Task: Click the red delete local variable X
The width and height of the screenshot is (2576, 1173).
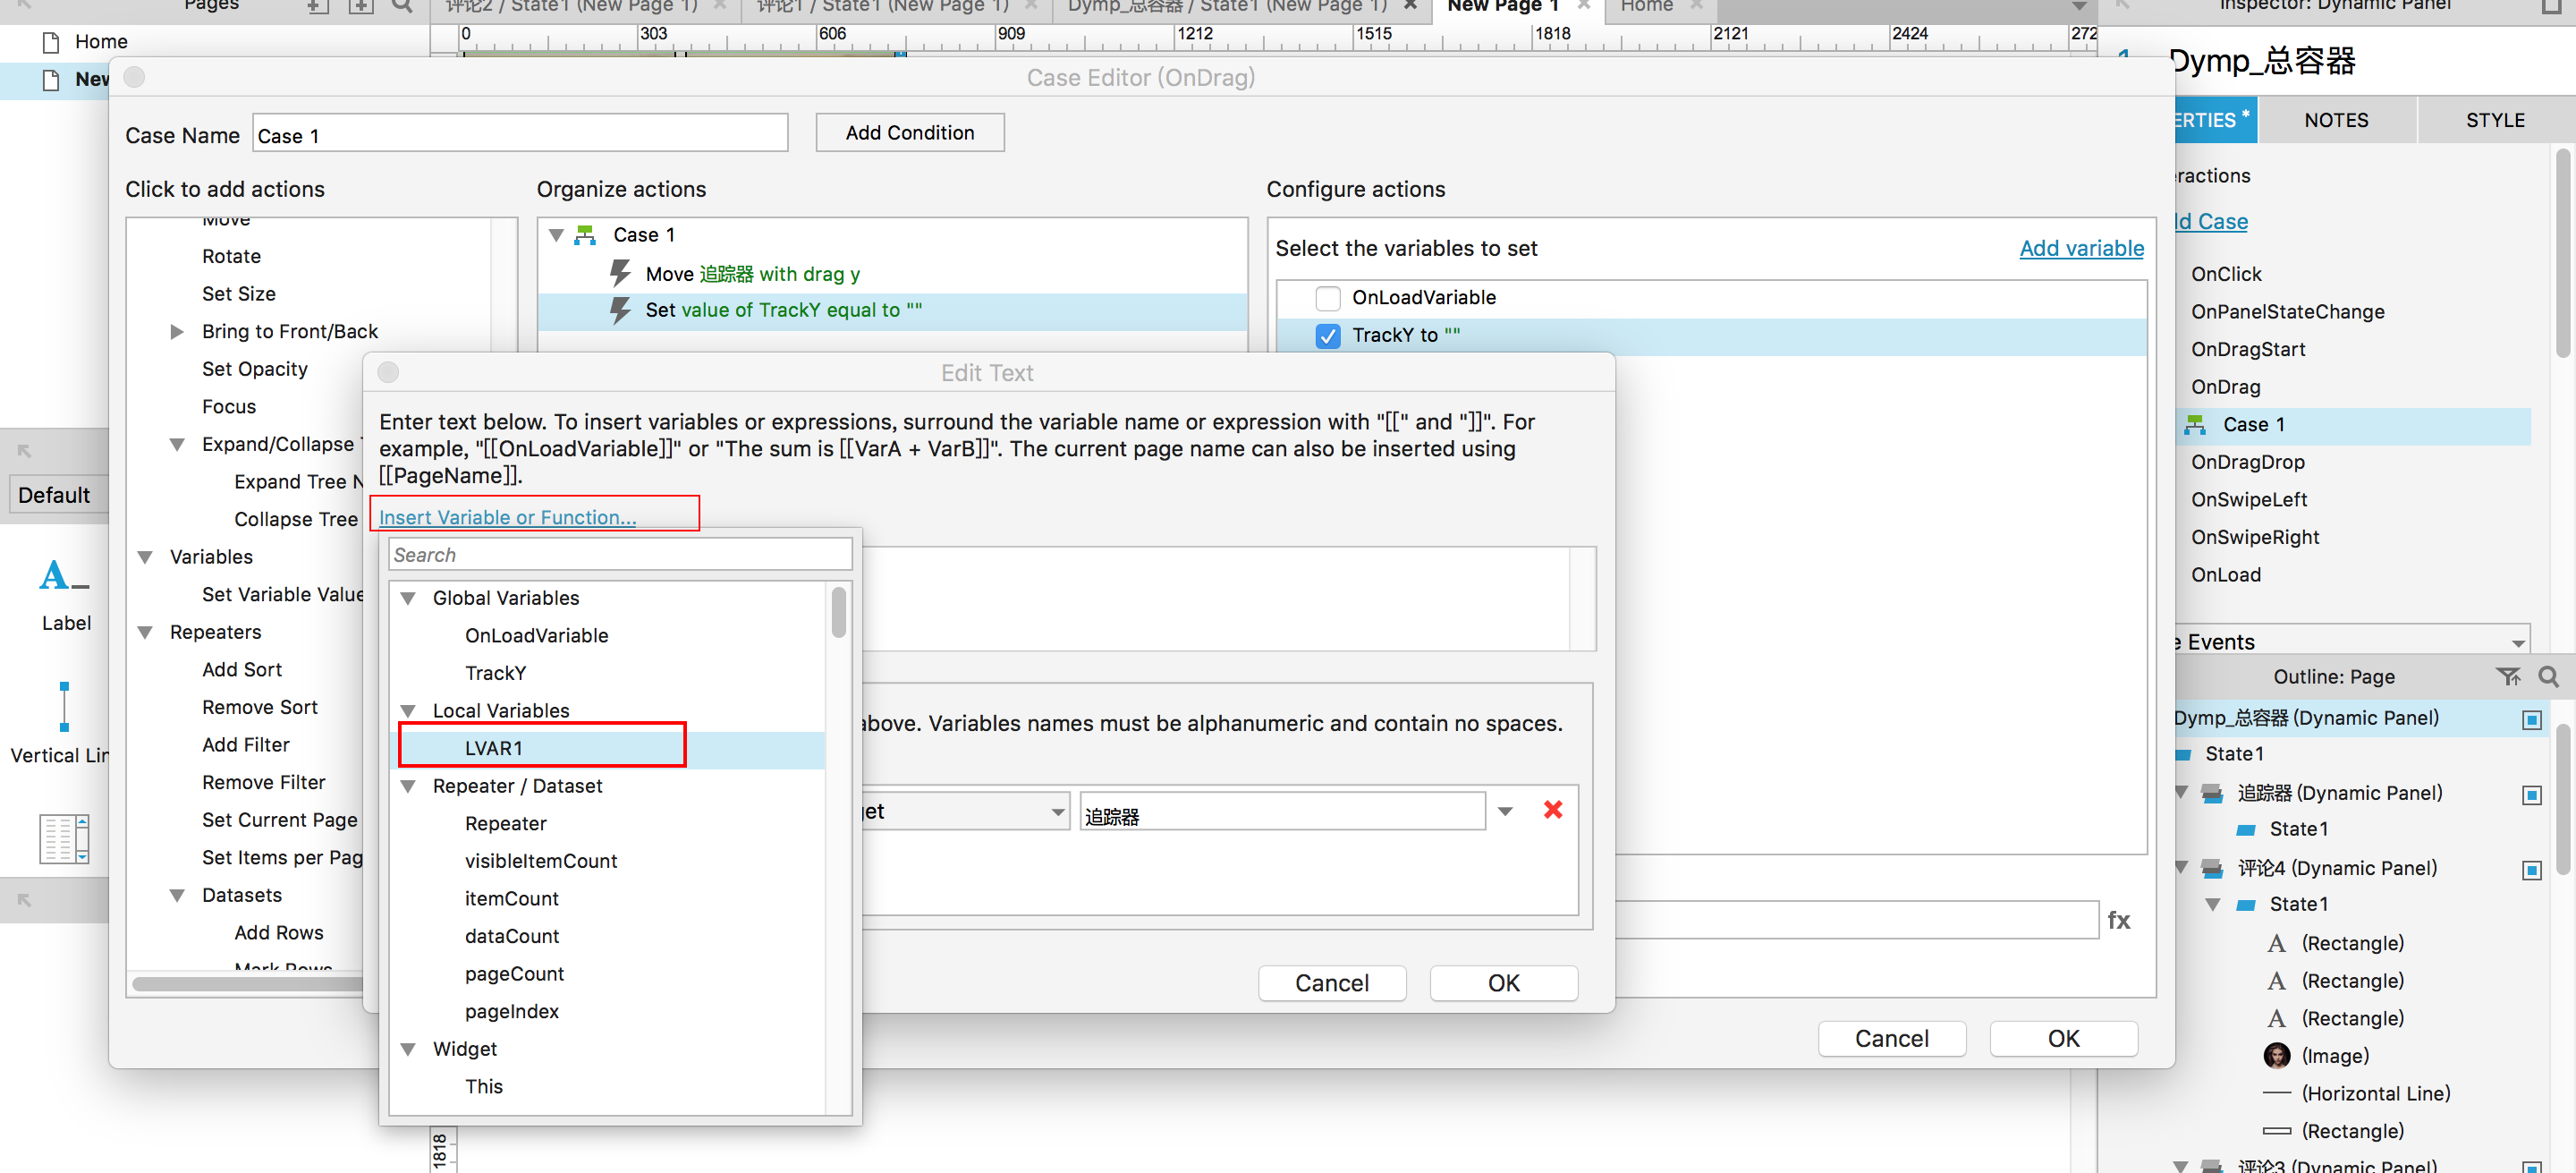Action: [x=1552, y=810]
